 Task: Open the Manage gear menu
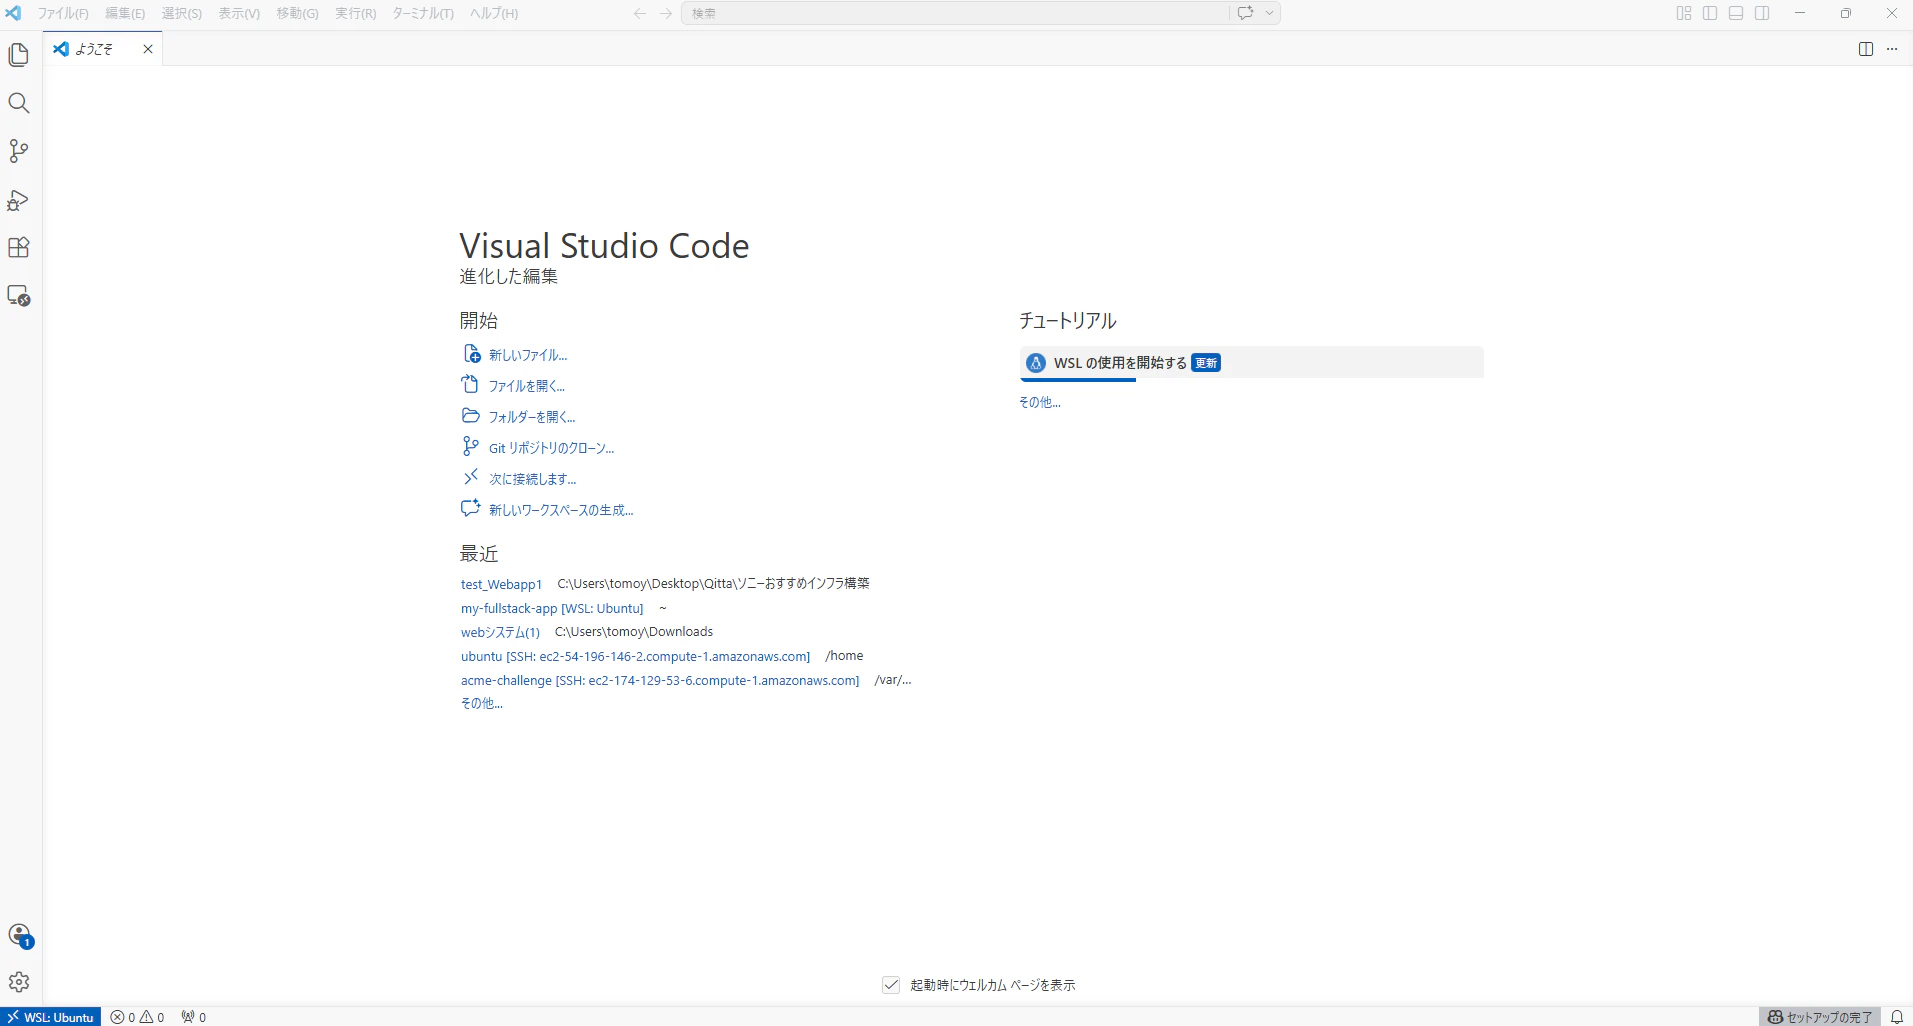[19, 982]
